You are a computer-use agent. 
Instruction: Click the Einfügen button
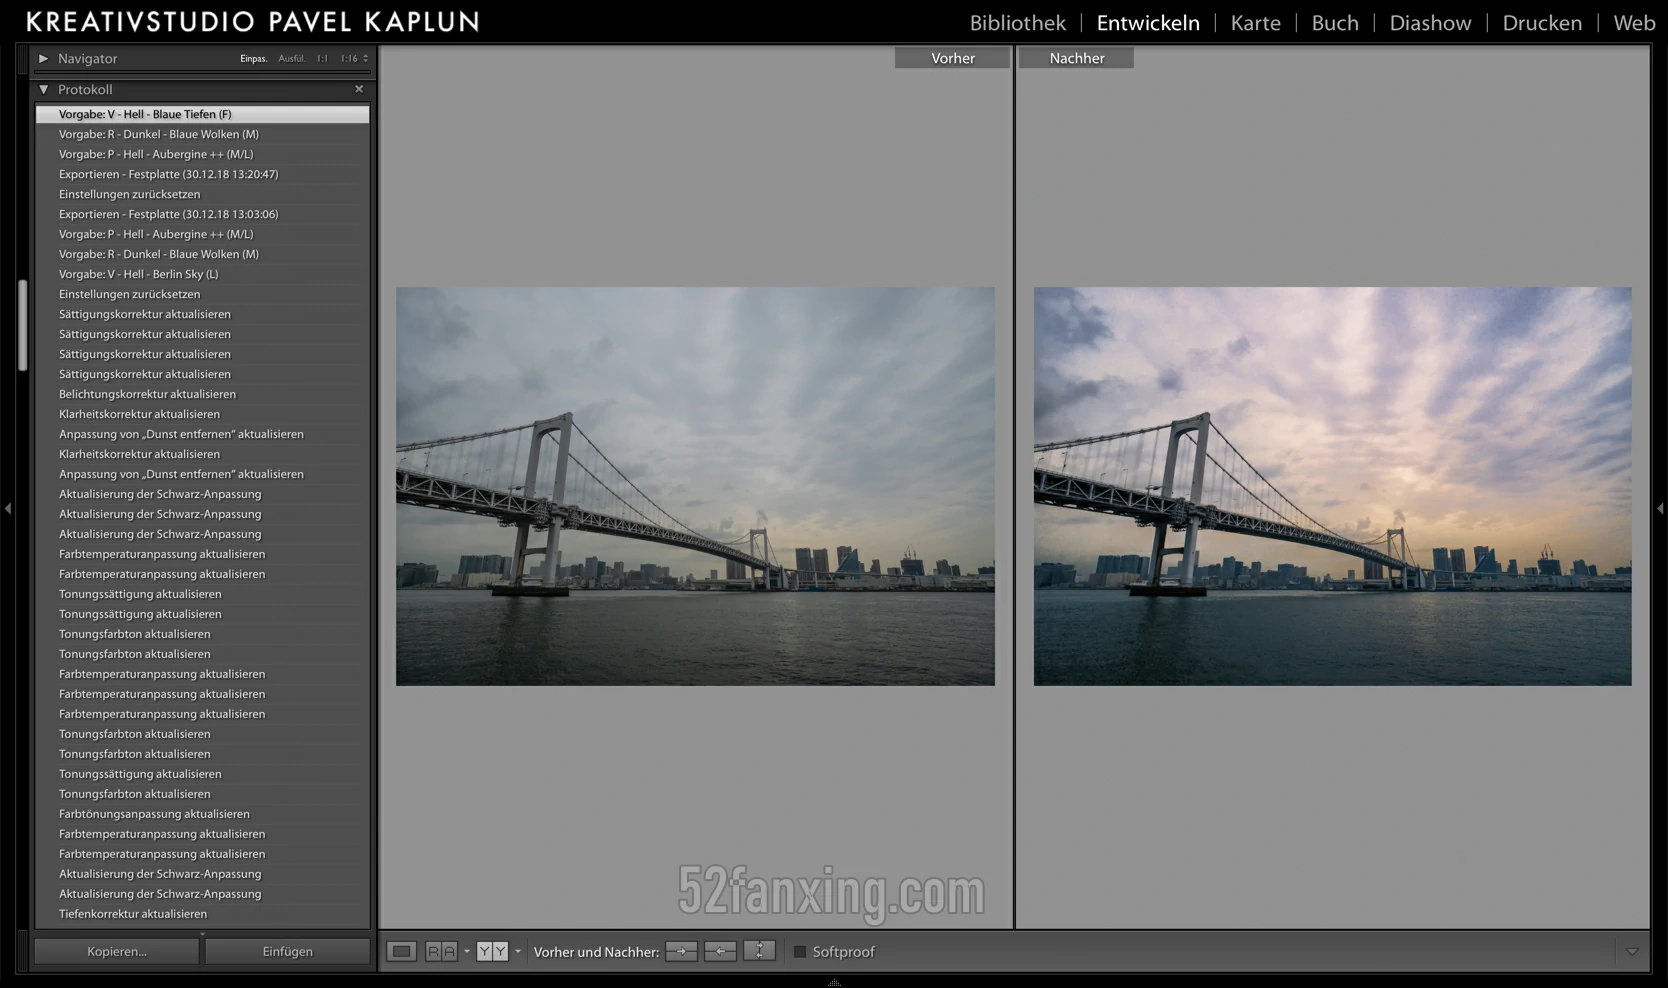coord(288,951)
